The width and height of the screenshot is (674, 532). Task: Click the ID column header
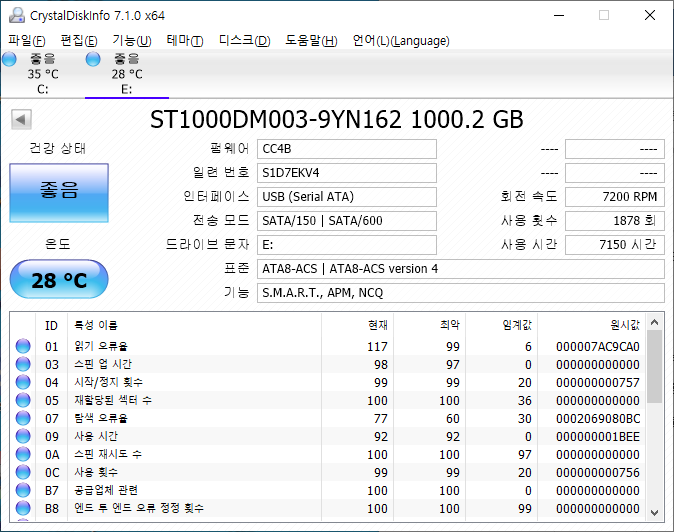(x=52, y=325)
